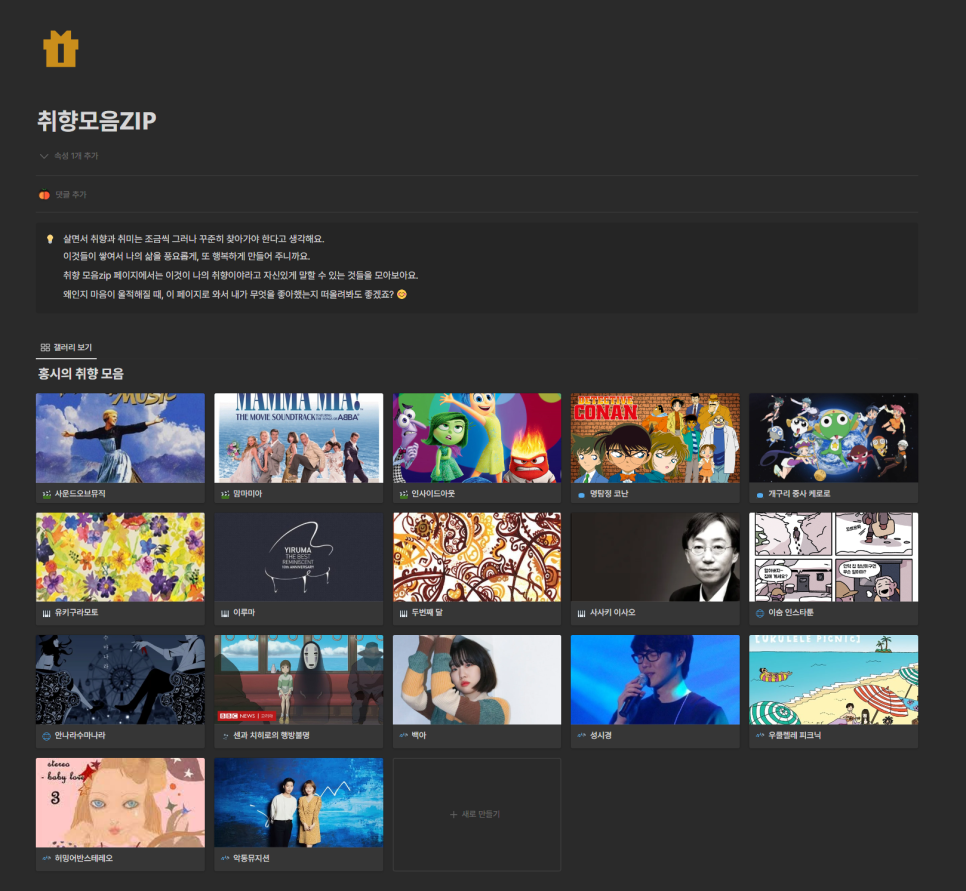The image size is (966, 891).
Task: Click the page title 취향모음ZIP
Action: [97, 121]
